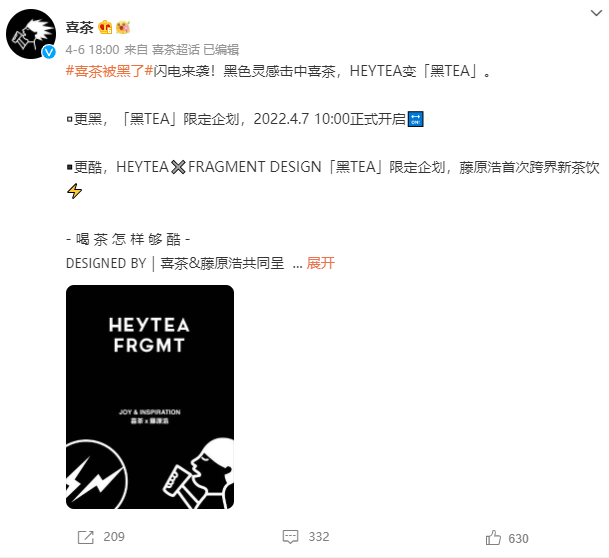Open the 喜茶超话 source link
Image resolution: width=609 pixels, height=558 pixels.
[x=176, y=50]
